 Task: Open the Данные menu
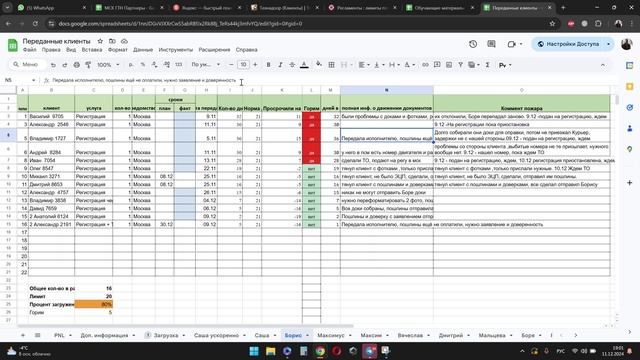tap(143, 50)
